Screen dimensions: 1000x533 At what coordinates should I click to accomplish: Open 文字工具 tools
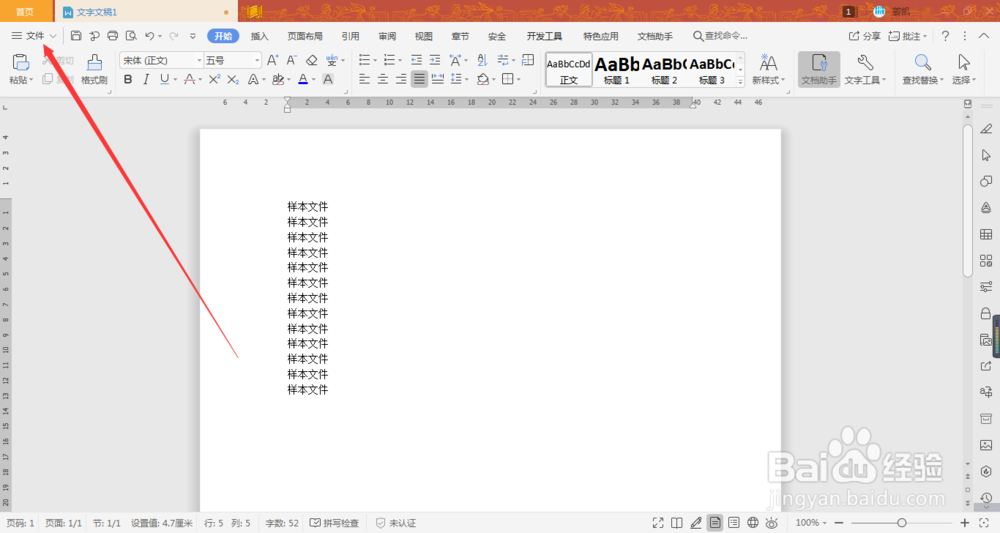pos(865,69)
